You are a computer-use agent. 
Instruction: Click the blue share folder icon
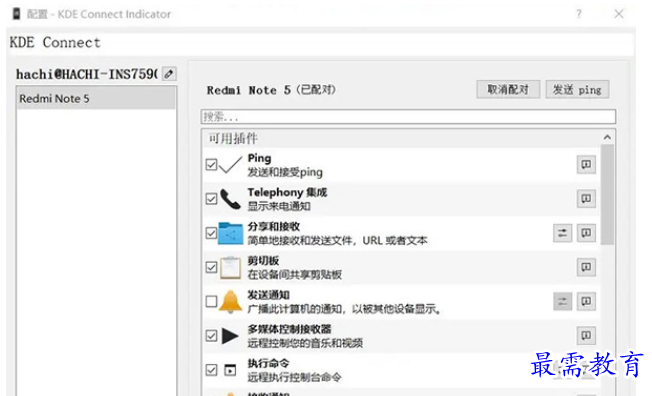[x=230, y=233]
